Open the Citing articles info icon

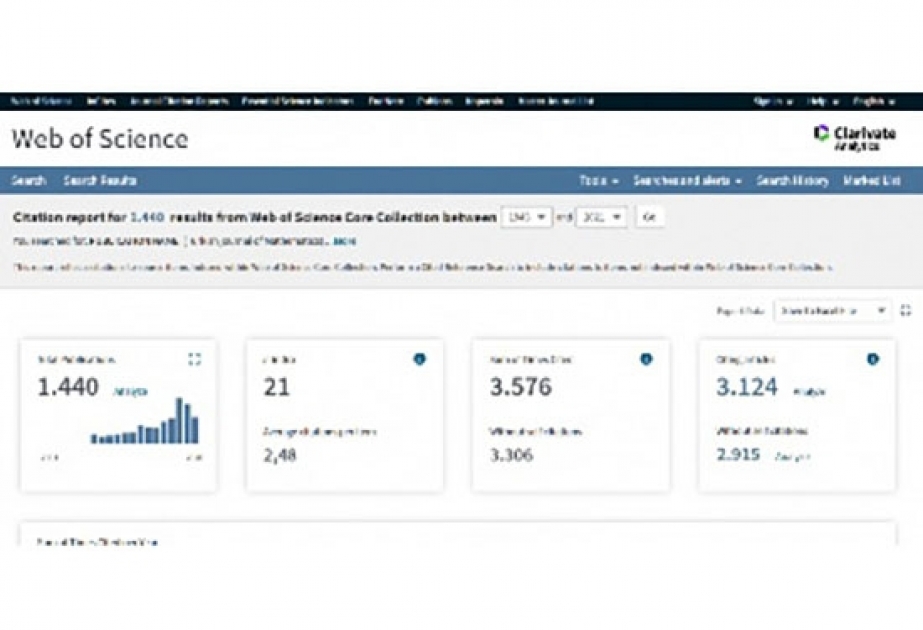[872, 359]
